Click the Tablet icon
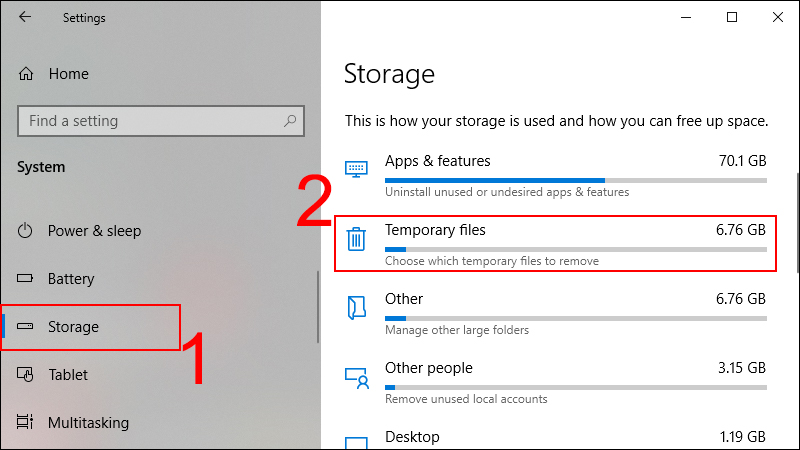 pyautogui.click(x=25, y=374)
